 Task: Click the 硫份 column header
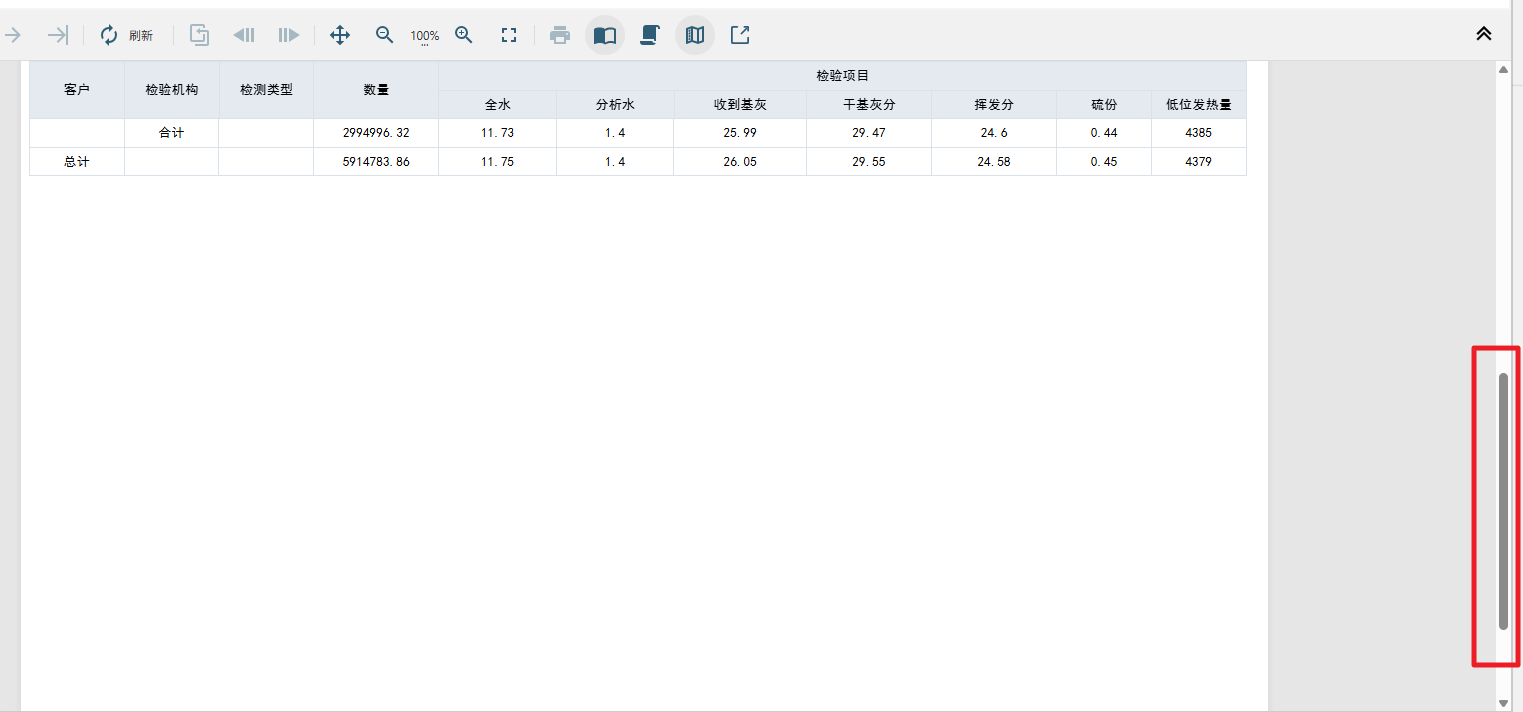coord(1104,105)
